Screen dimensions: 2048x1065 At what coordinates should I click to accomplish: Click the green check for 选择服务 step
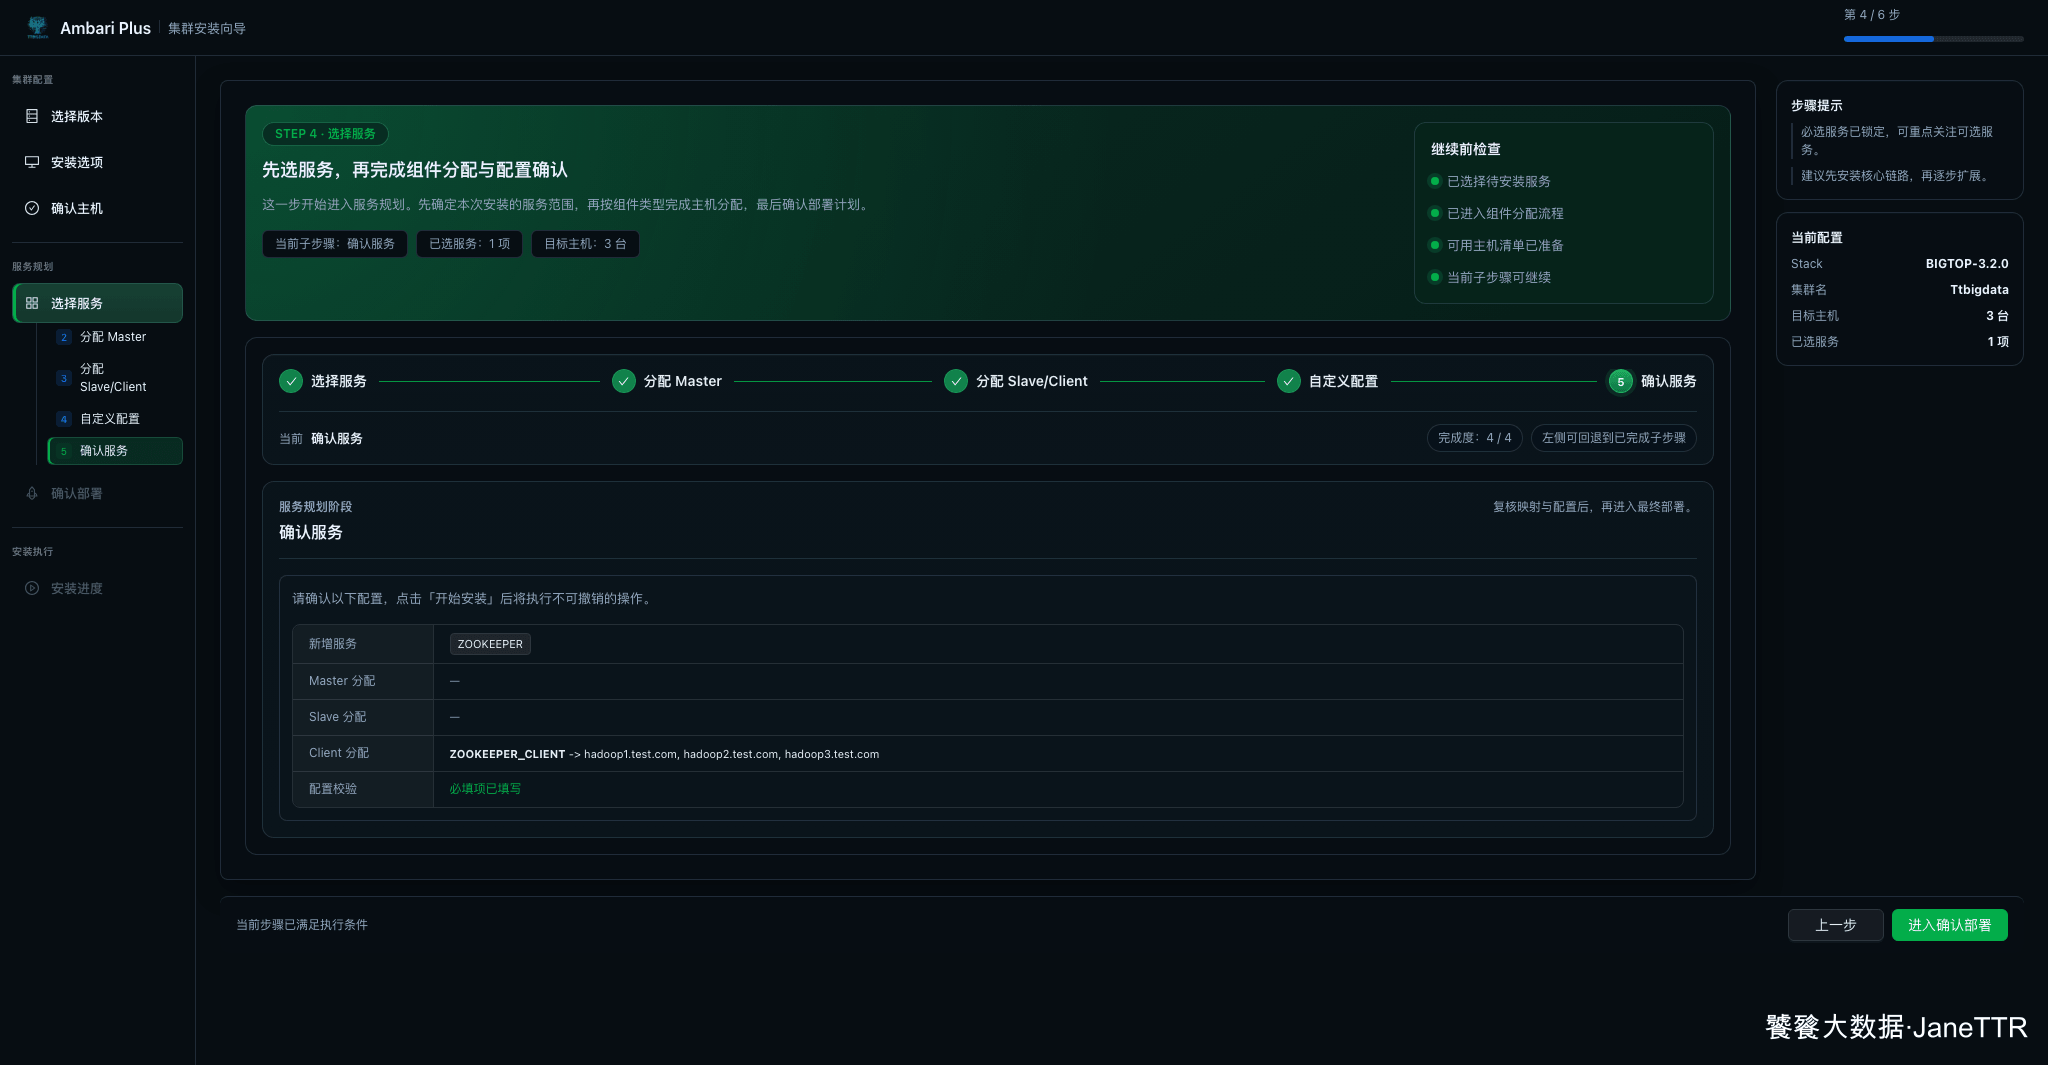291,381
